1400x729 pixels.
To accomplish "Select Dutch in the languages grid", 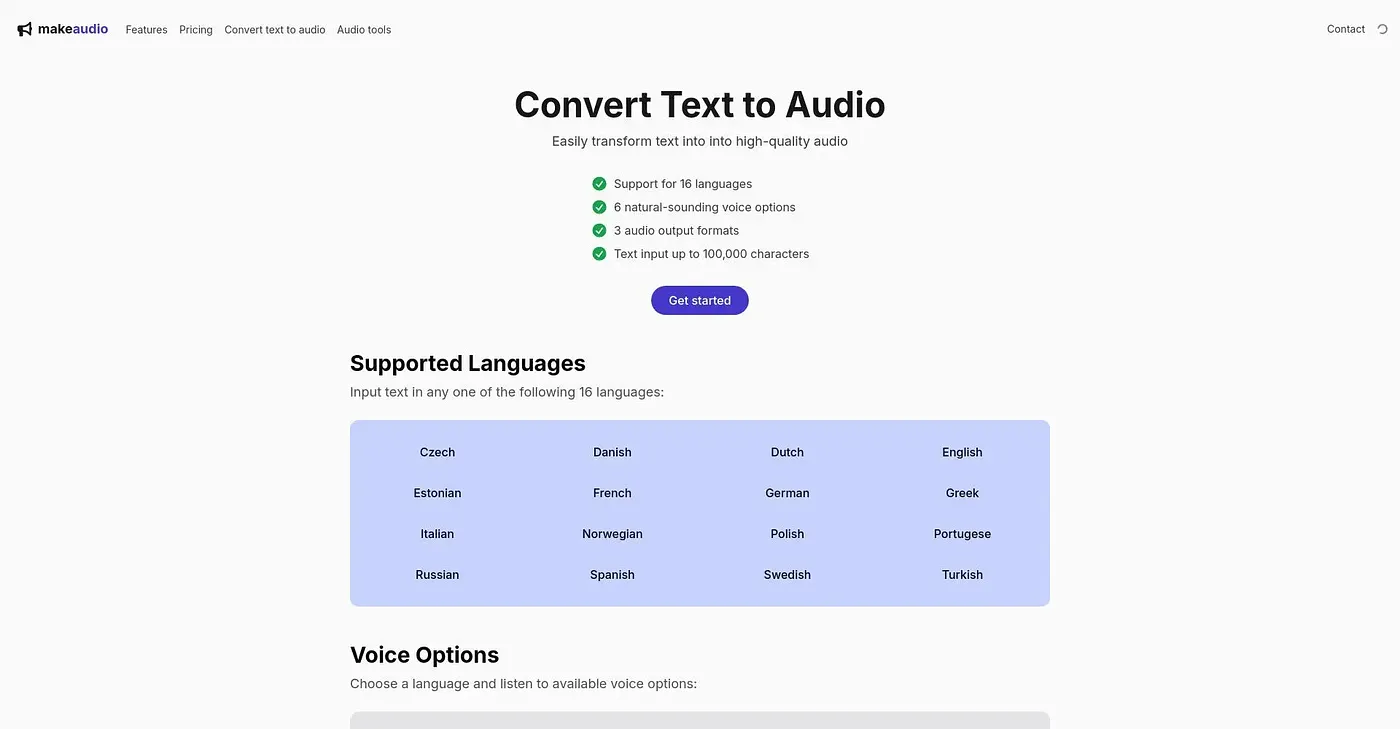I will [787, 452].
